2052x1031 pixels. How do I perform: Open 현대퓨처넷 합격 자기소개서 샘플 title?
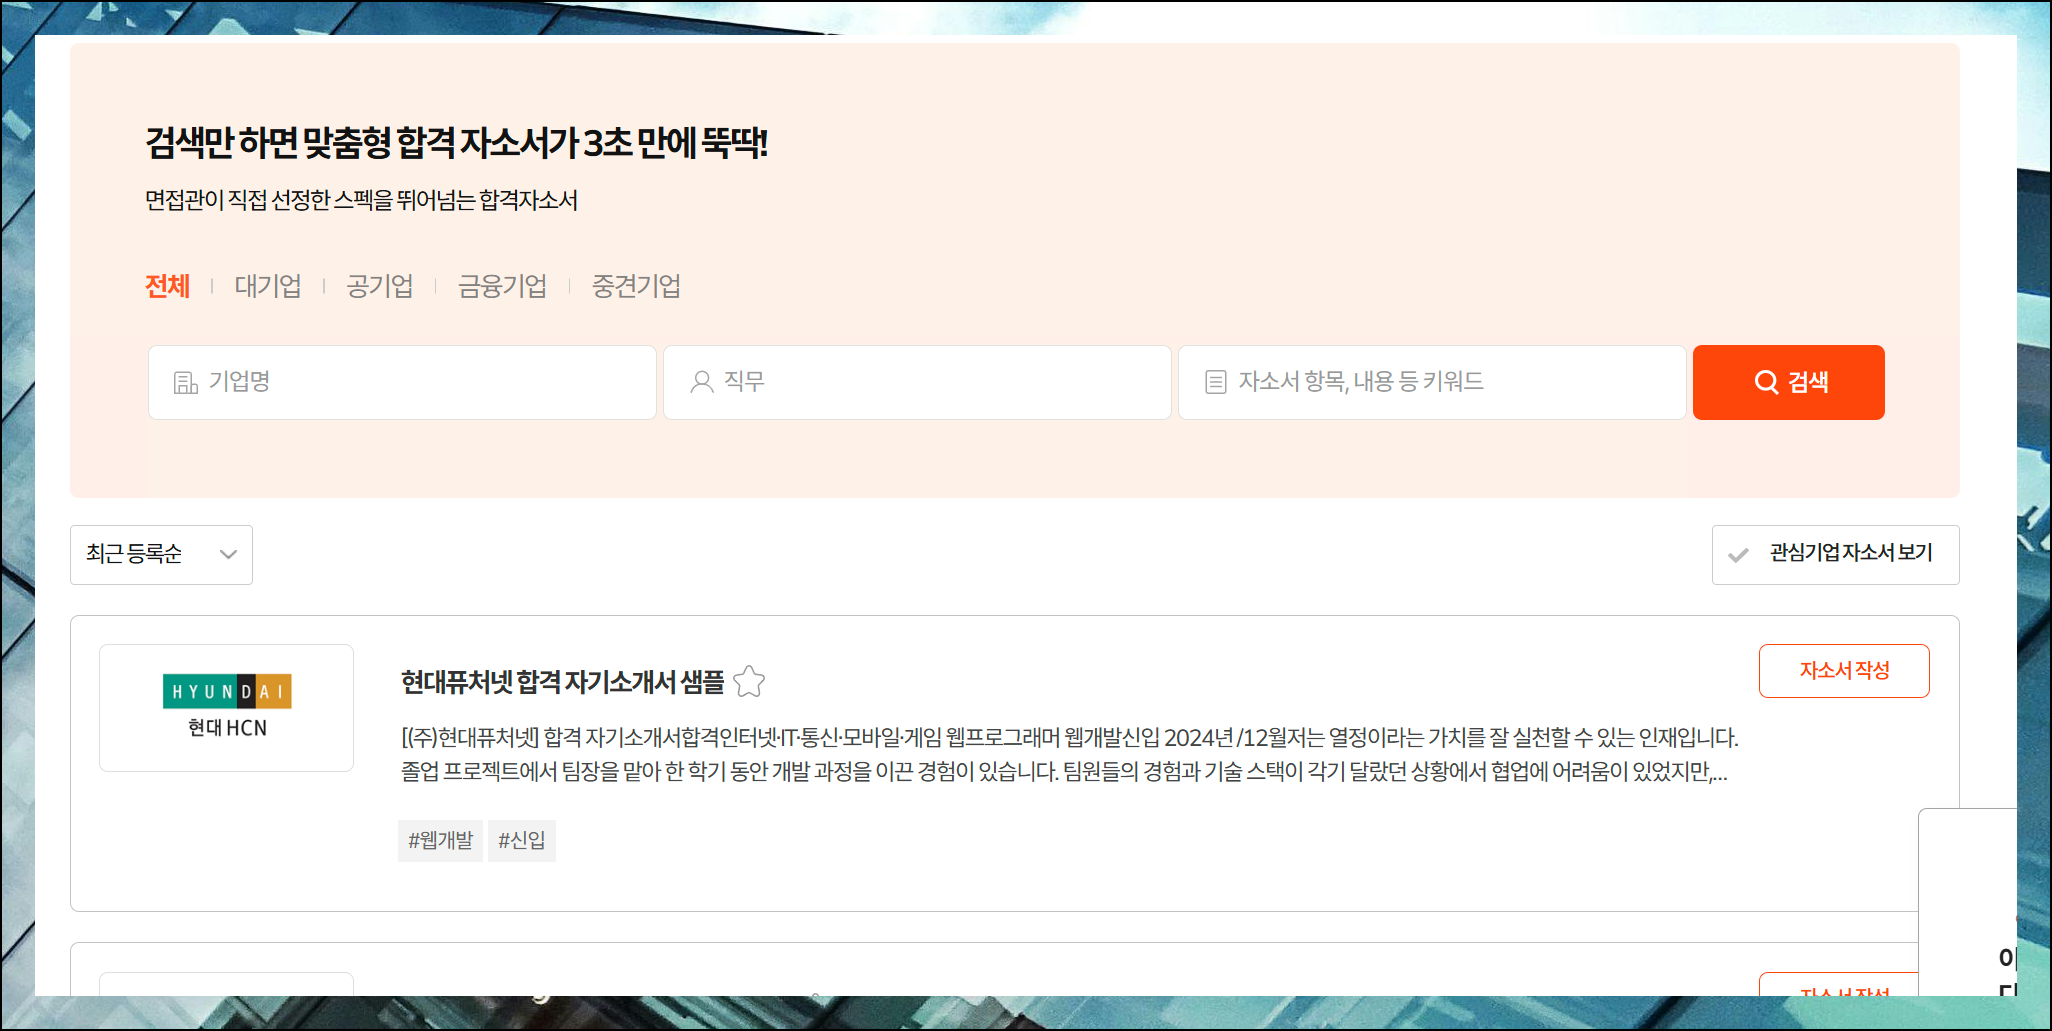(x=562, y=682)
